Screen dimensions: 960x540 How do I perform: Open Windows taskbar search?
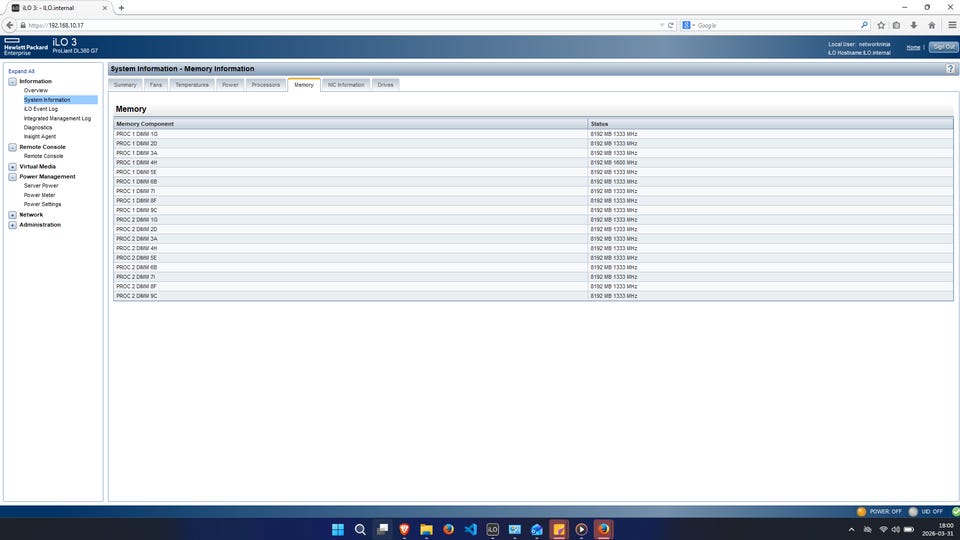[360, 530]
